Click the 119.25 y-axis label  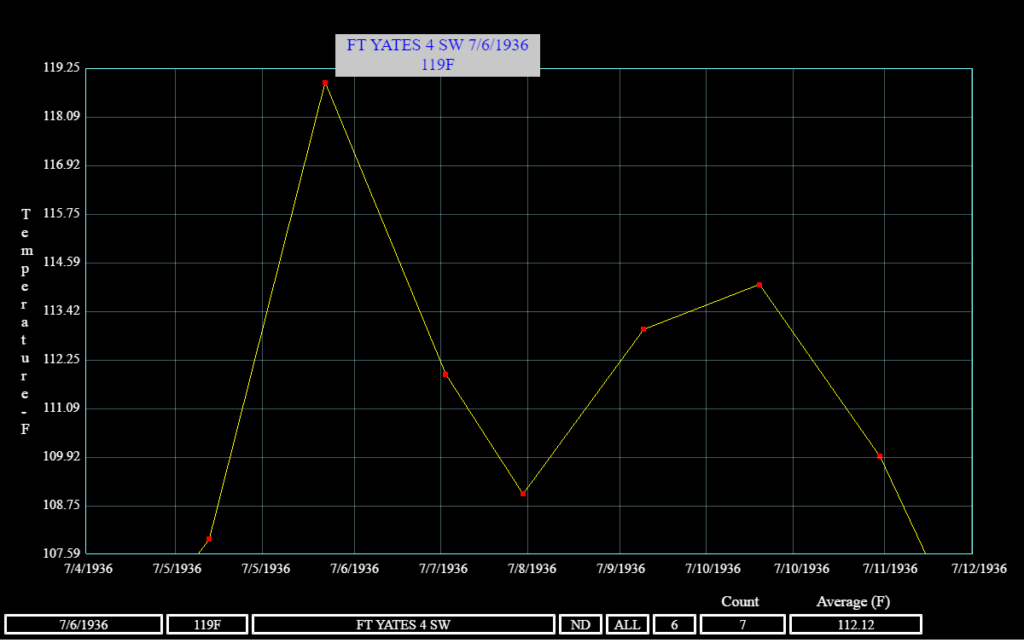pyautogui.click(x=61, y=68)
